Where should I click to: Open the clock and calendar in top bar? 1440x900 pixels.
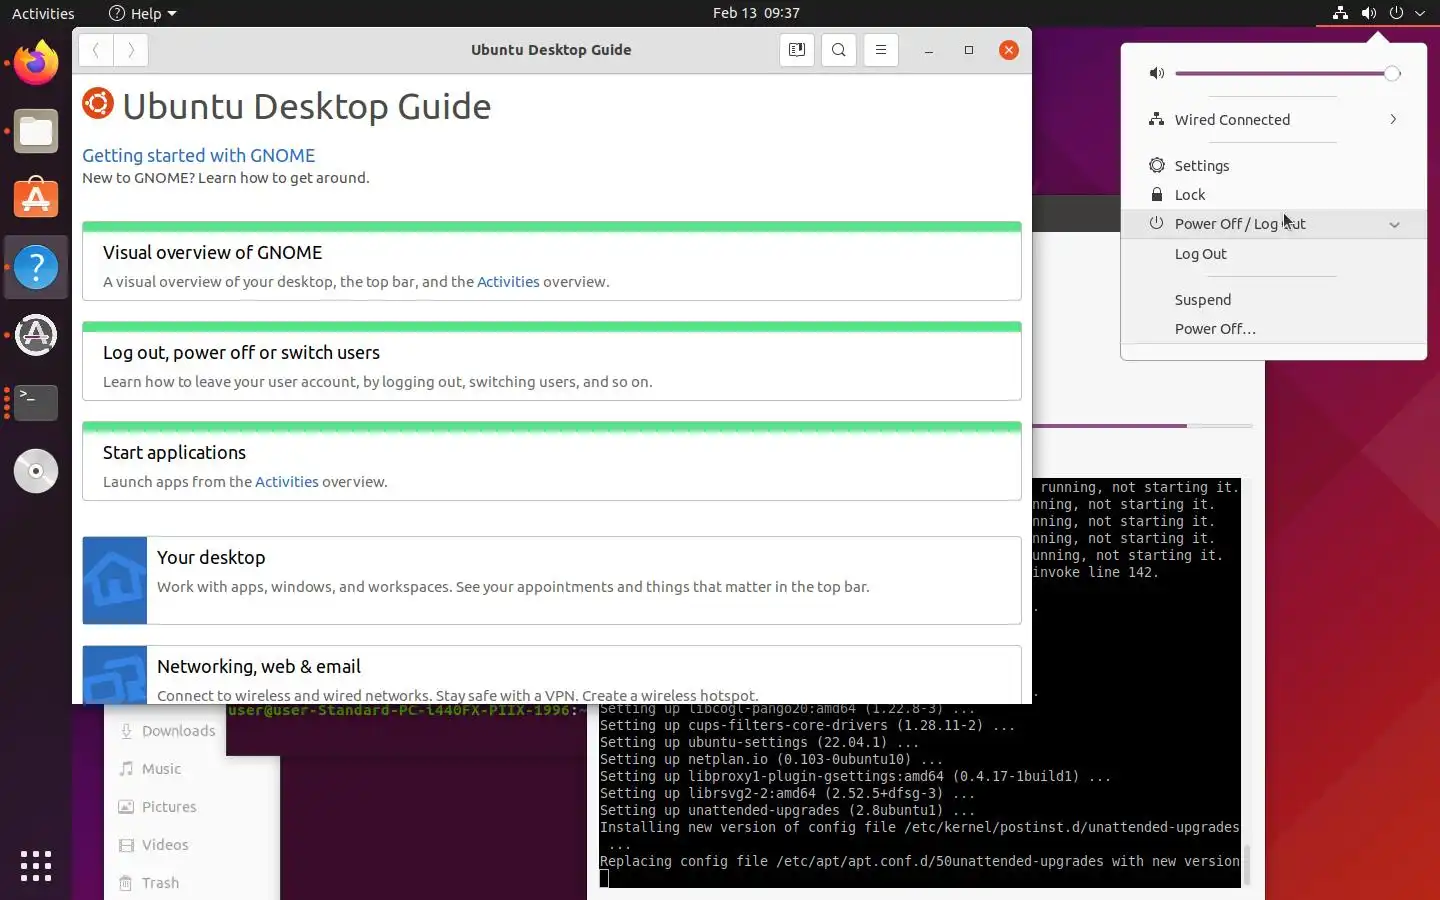[x=756, y=13]
